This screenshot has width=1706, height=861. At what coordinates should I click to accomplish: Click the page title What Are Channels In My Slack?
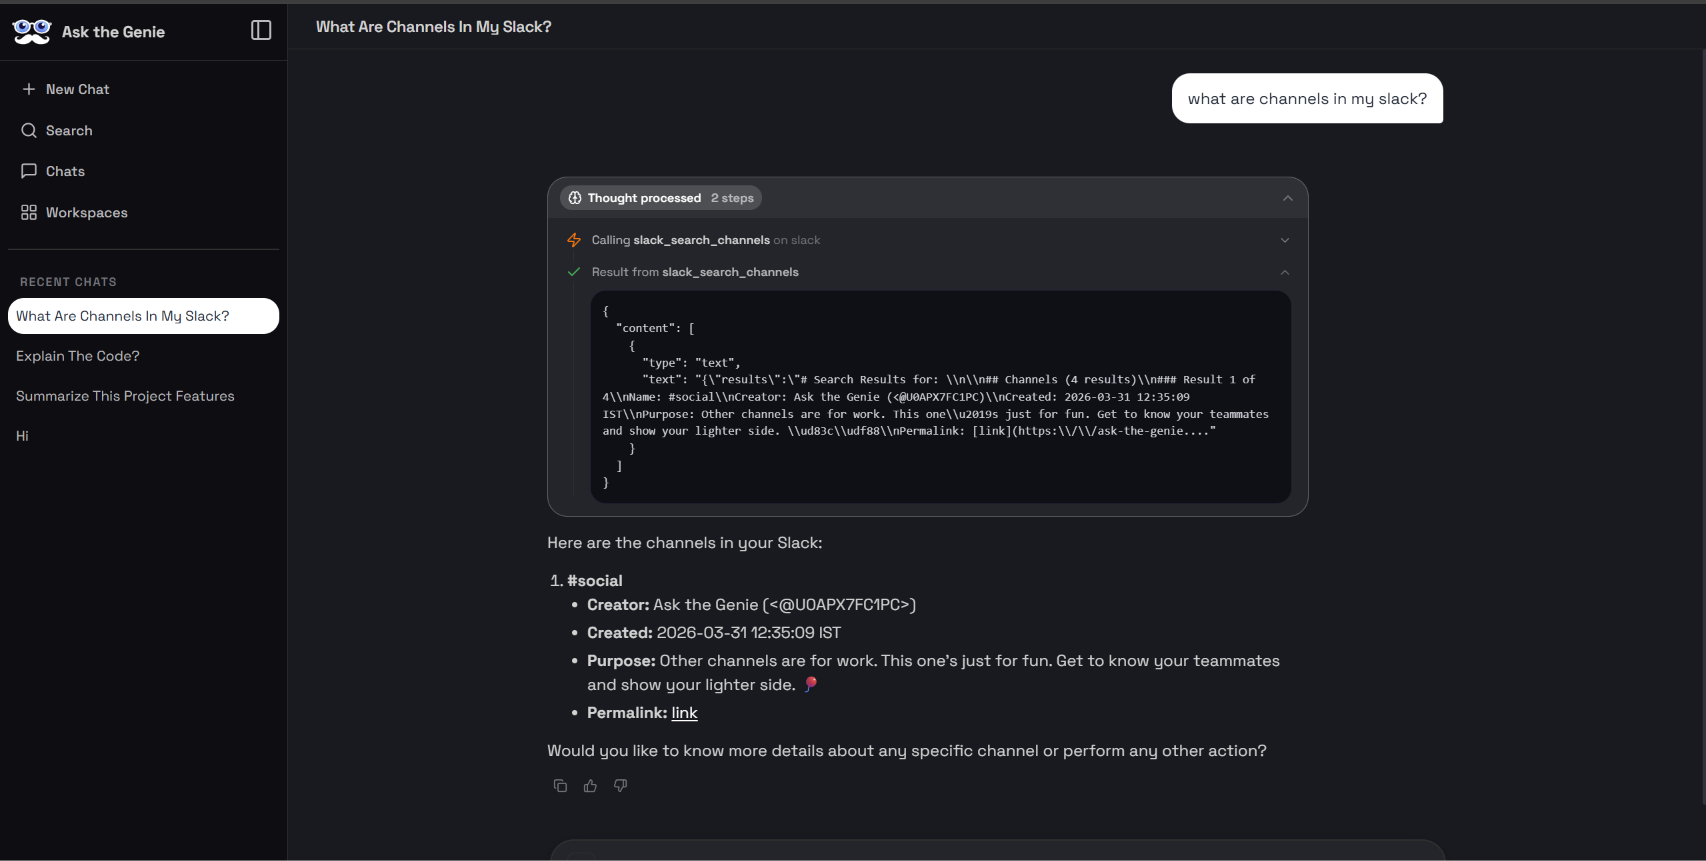point(433,27)
